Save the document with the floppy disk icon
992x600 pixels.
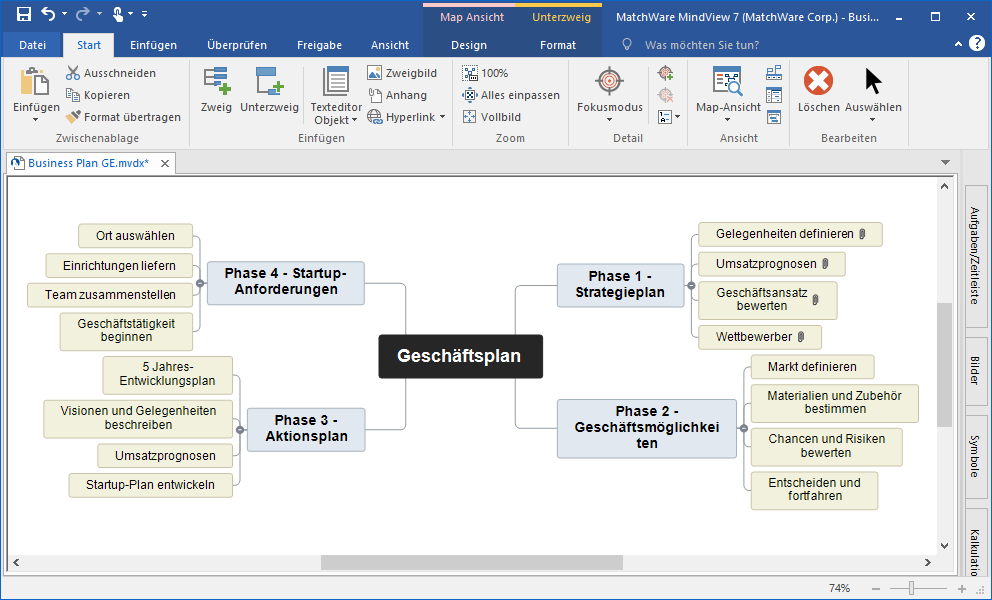(23, 13)
